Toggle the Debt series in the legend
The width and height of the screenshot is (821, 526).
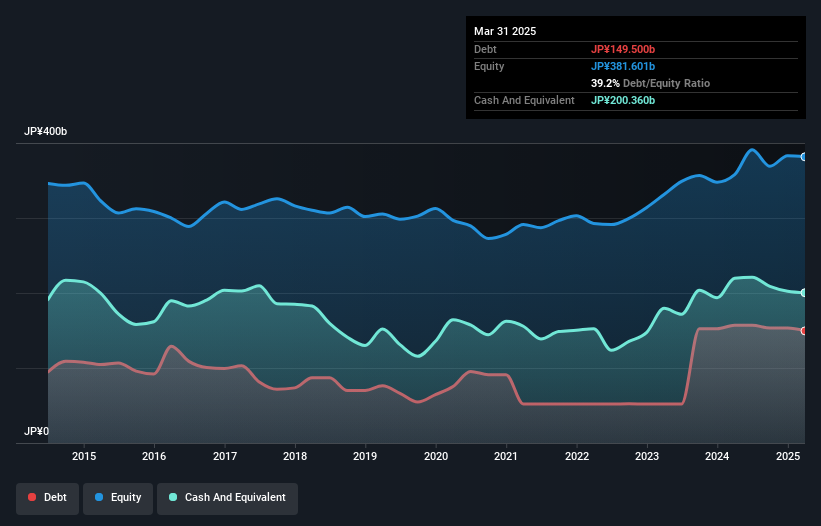[47, 497]
